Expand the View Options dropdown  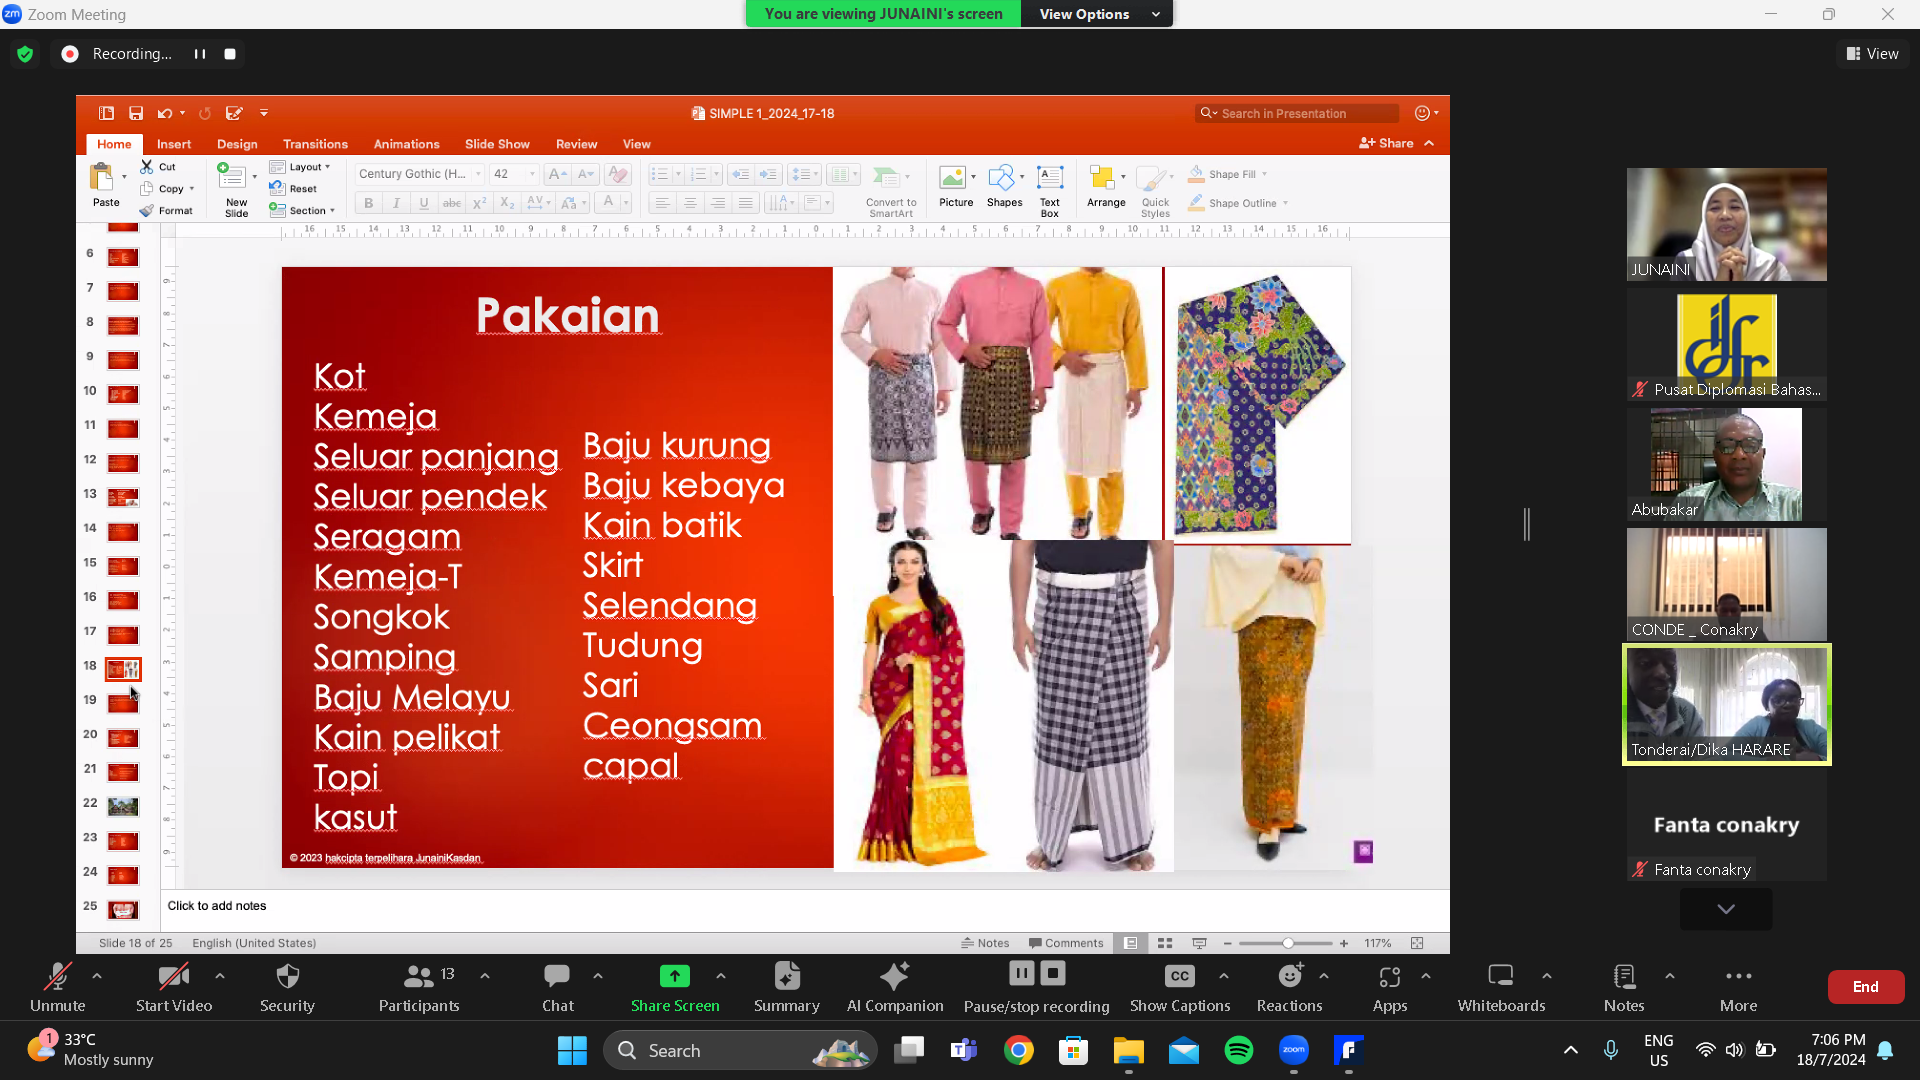(x=1097, y=14)
